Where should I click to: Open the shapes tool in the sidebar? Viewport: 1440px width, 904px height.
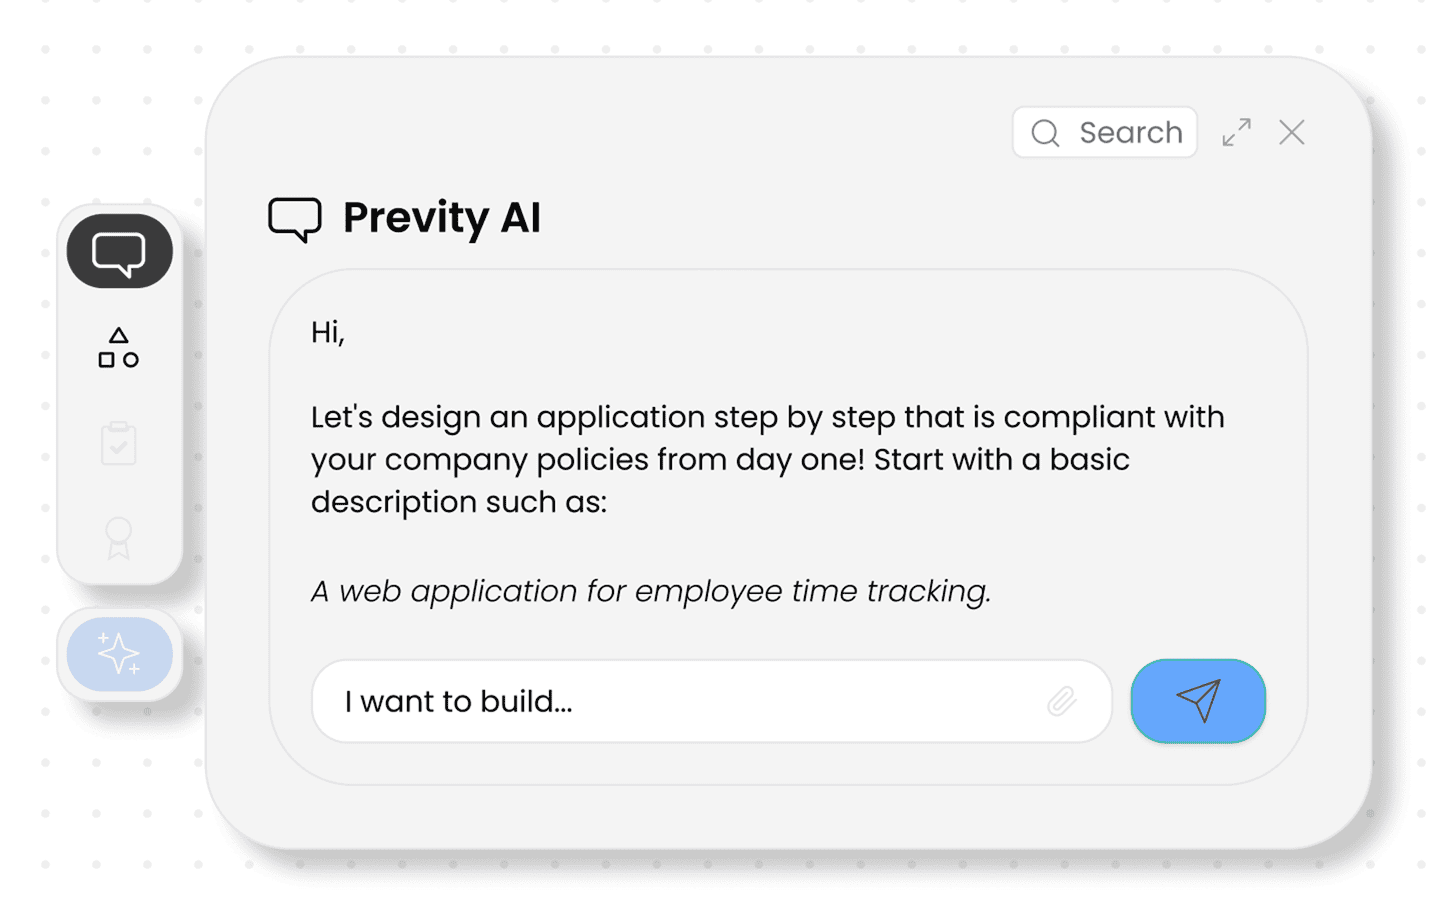click(x=118, y=347)
